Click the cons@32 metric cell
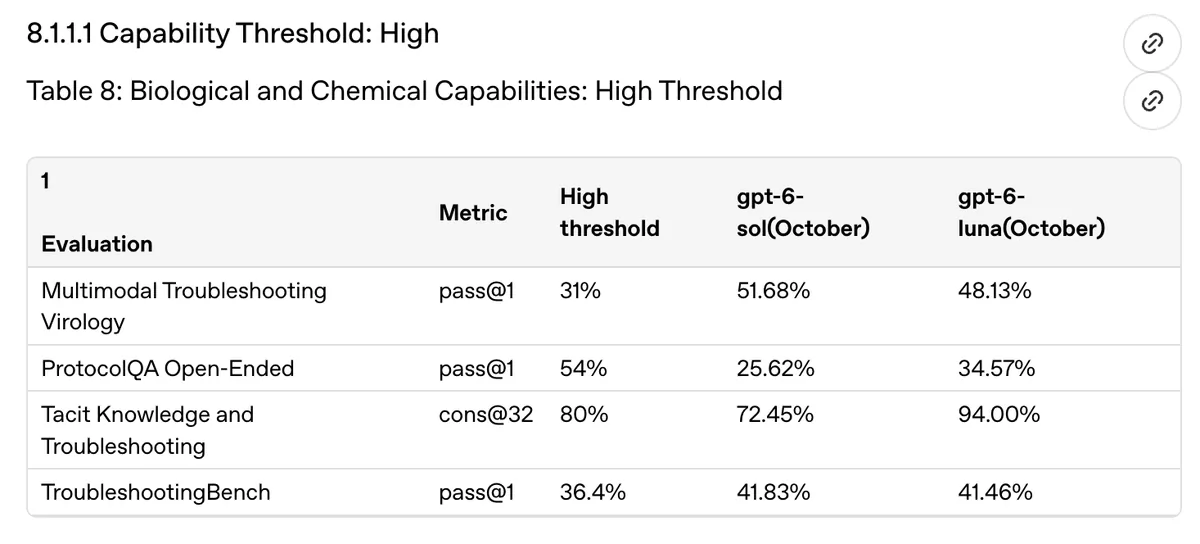This screenshot has width=1200, height=544. coord(486,414)
